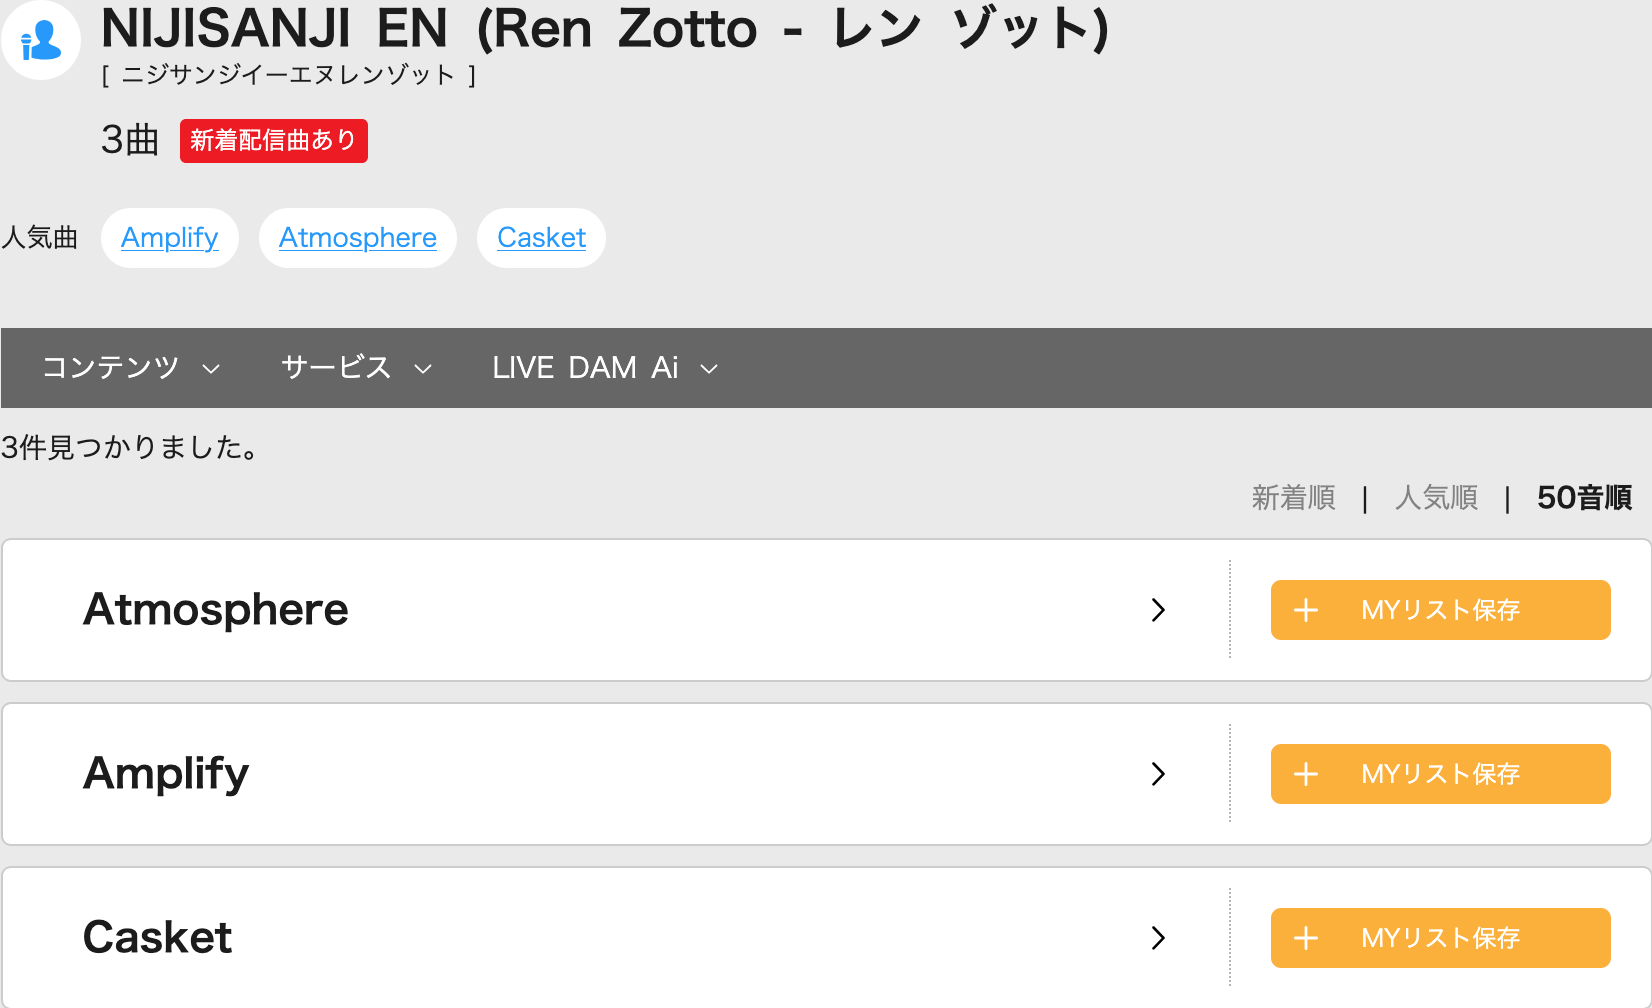
Task: Sort songs by 人気順
Action: point(1436,497)
